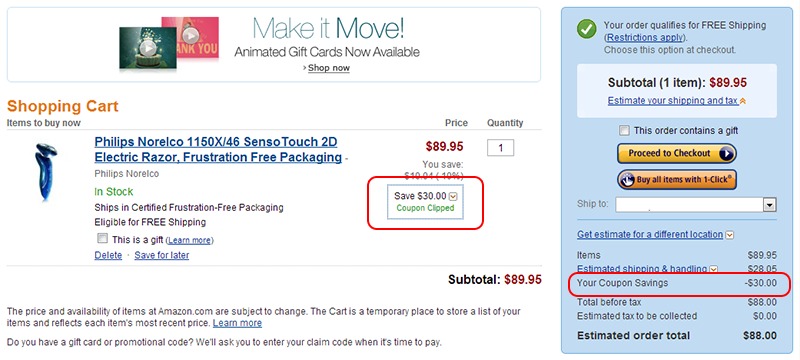Click the Philips Norelco razor product image
The width and height of the screenshot is (800, 360).
45,171
